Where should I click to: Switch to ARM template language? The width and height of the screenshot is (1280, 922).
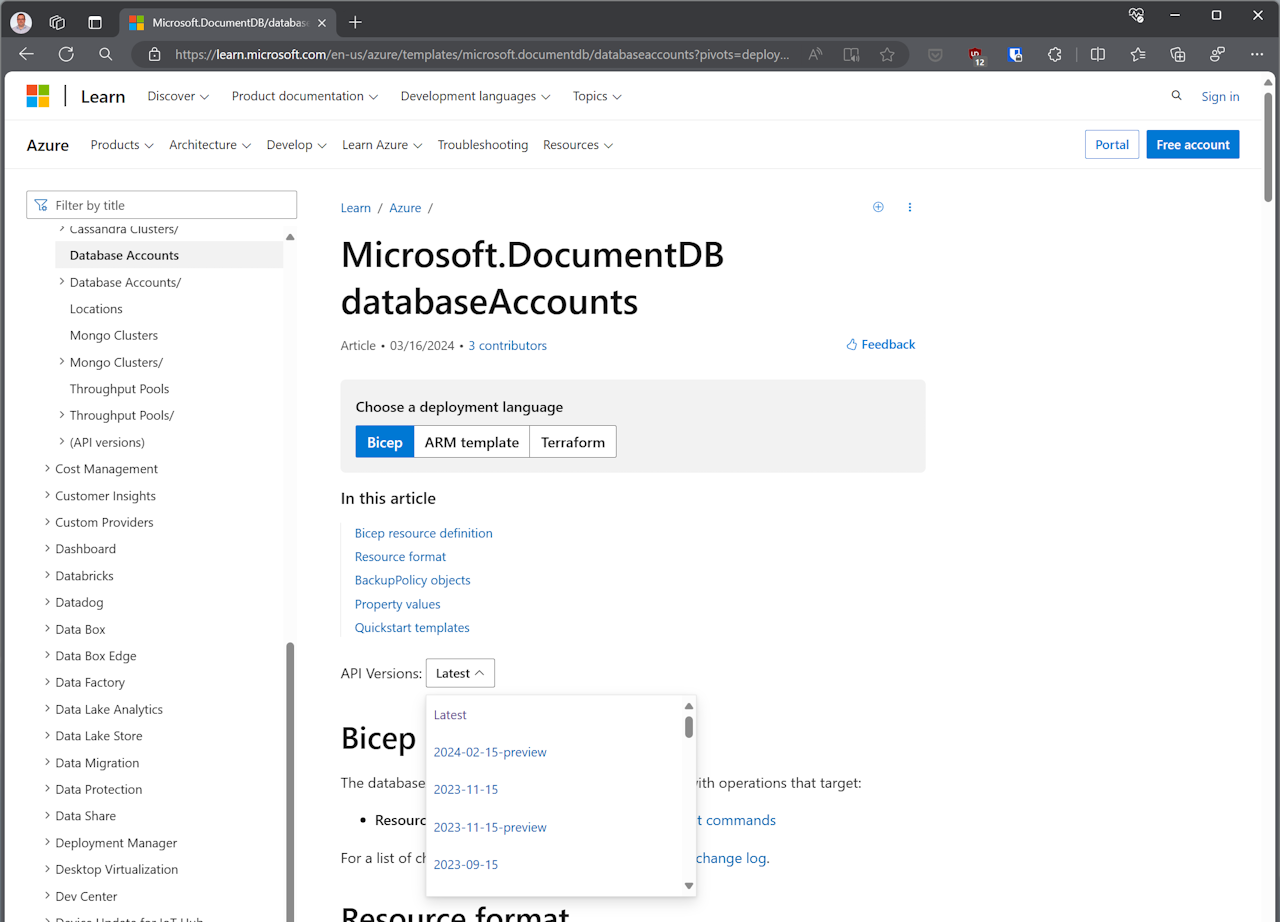472,442
